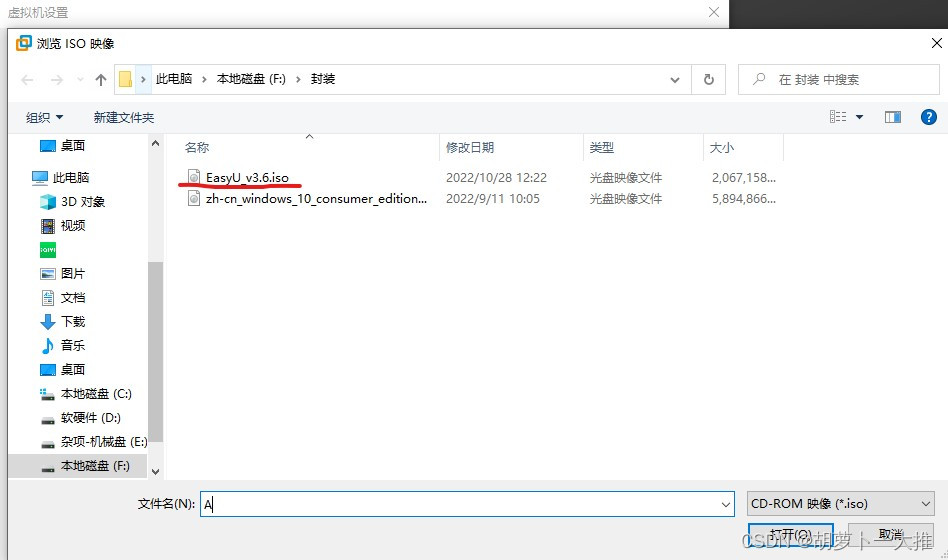Read the 2022/10/28 12:22 modified date

(x=496, y=178)
